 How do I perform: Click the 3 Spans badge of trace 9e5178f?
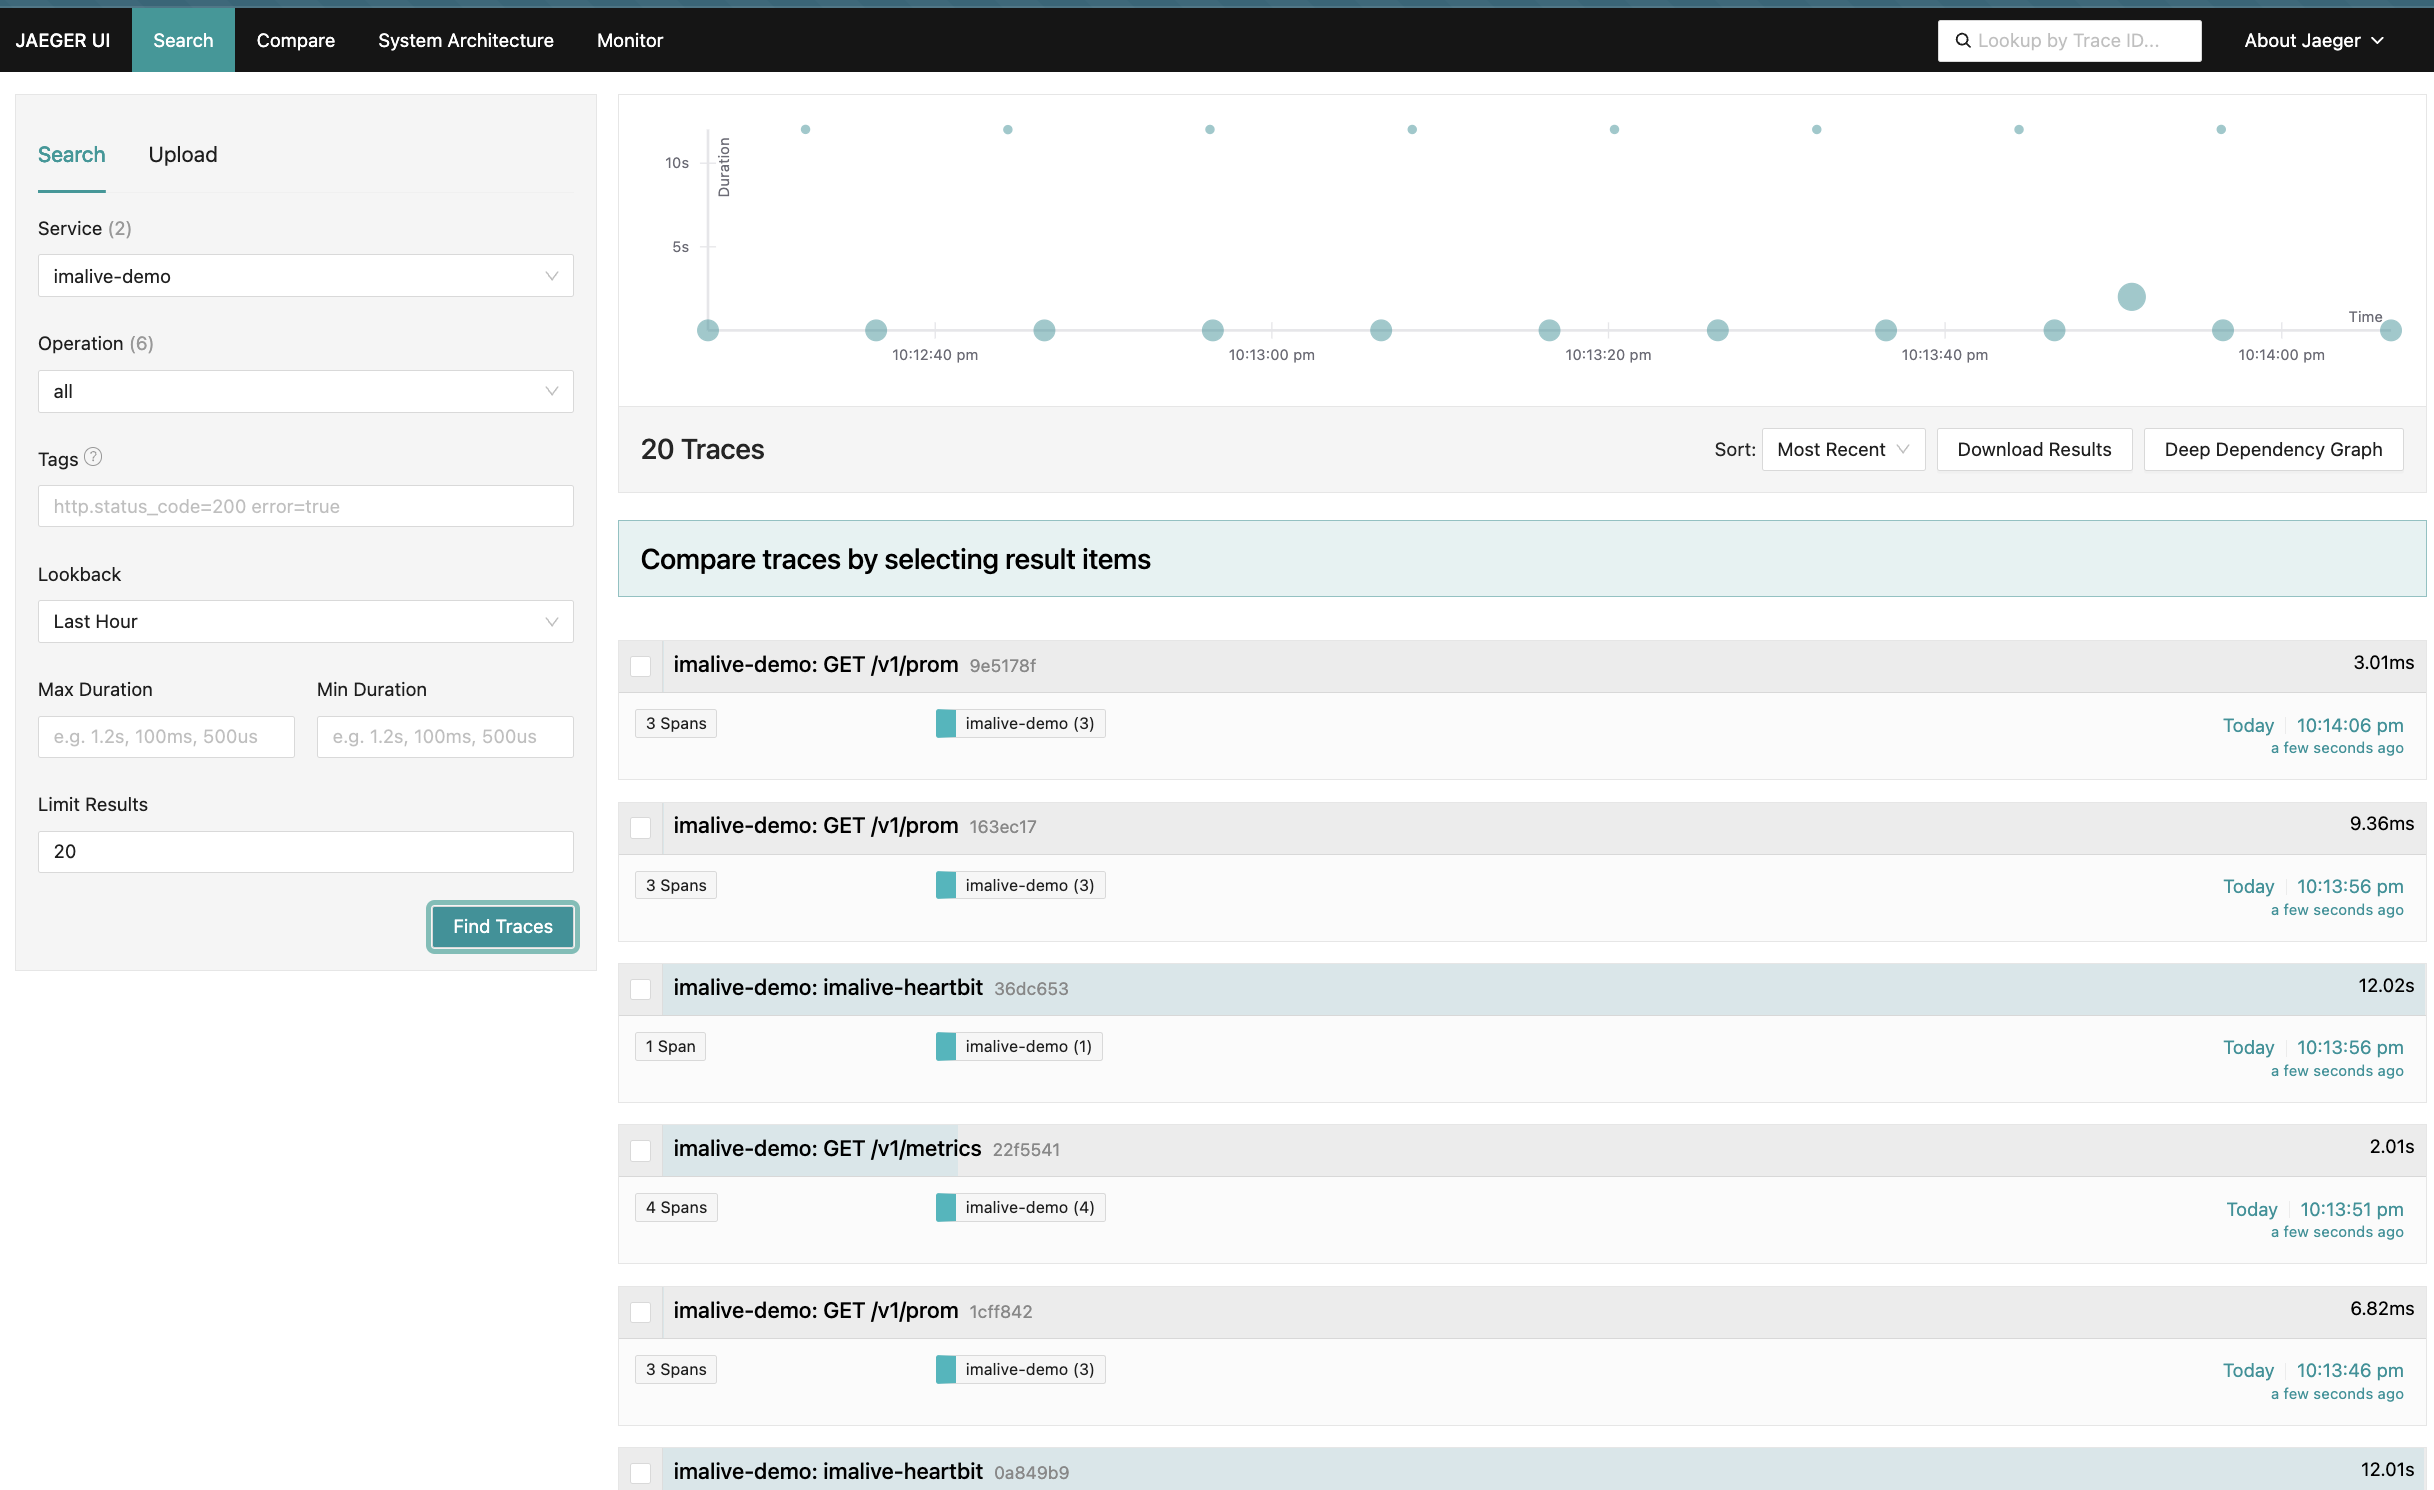676,723
